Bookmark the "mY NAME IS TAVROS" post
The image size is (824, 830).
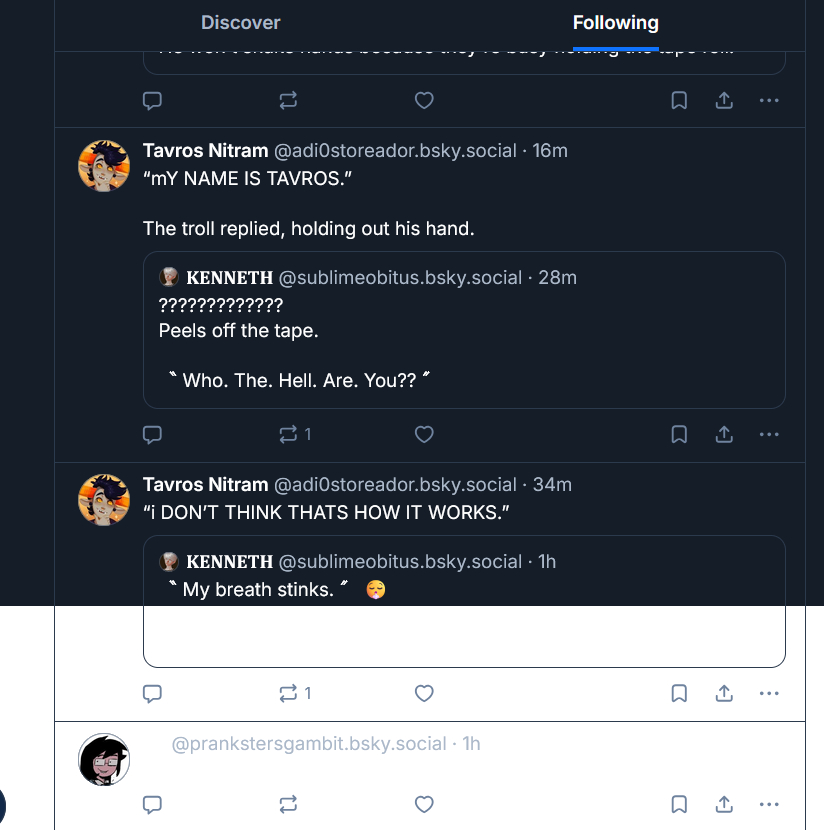point(679,434)
